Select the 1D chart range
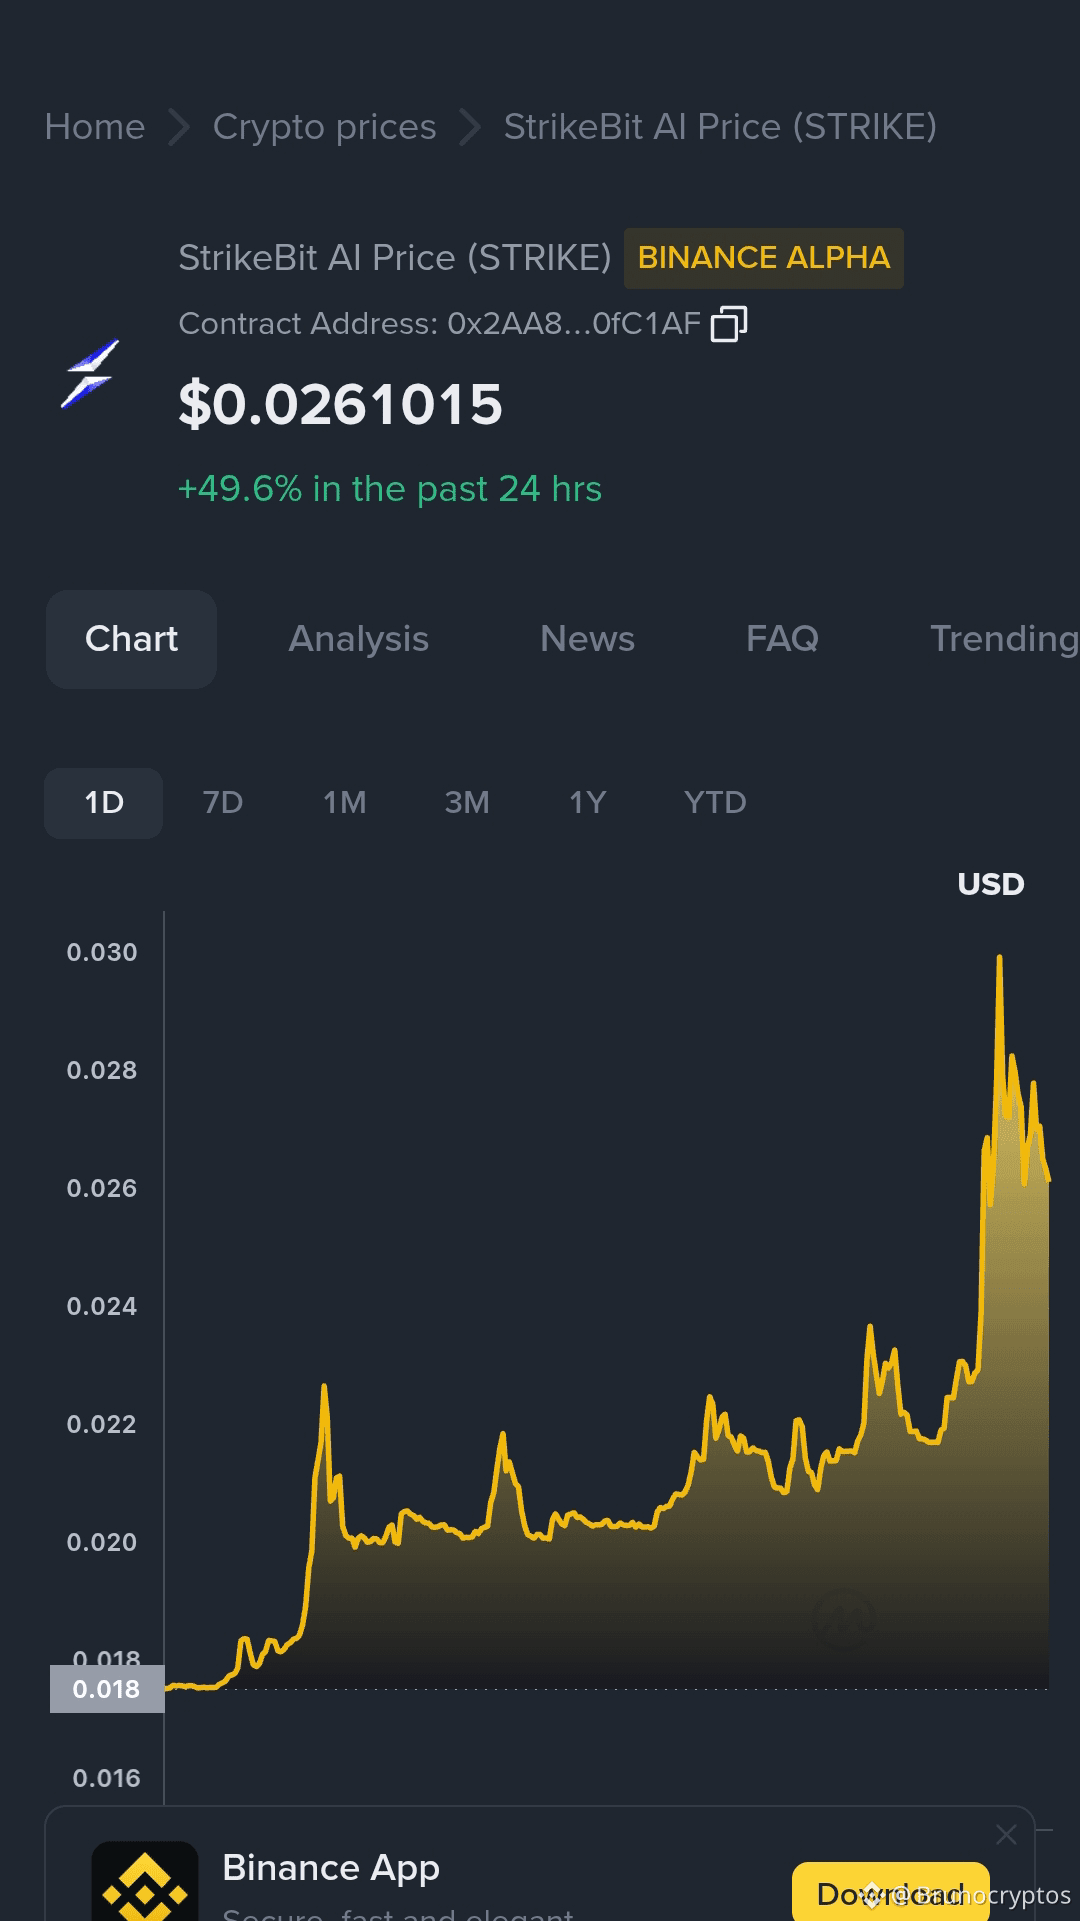The image size is (1080, 1921). [104, 803]
